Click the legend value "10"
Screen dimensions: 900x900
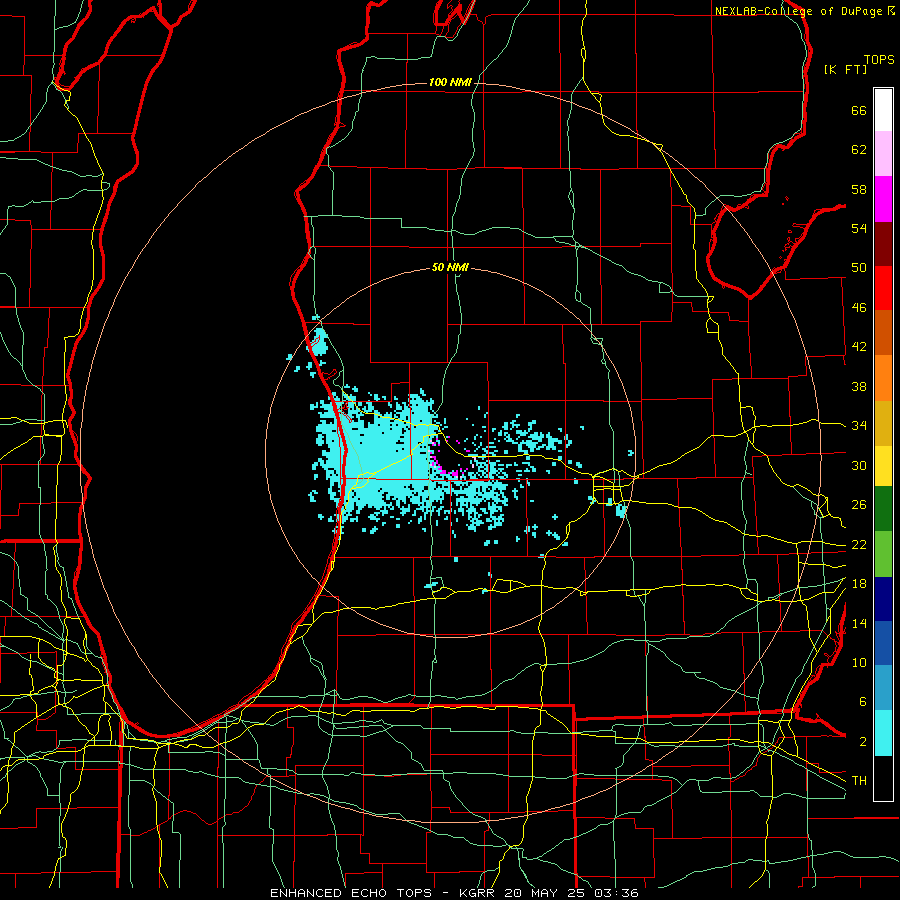pyautogui.click(x=859, y=662)
